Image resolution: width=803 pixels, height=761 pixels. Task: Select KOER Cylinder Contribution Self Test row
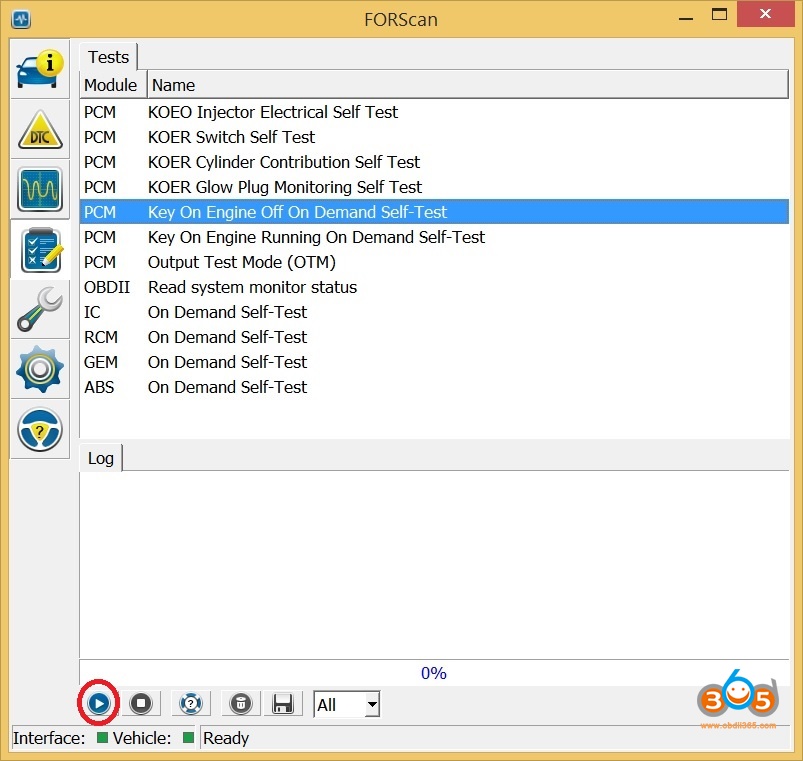[x=434, y=162]
